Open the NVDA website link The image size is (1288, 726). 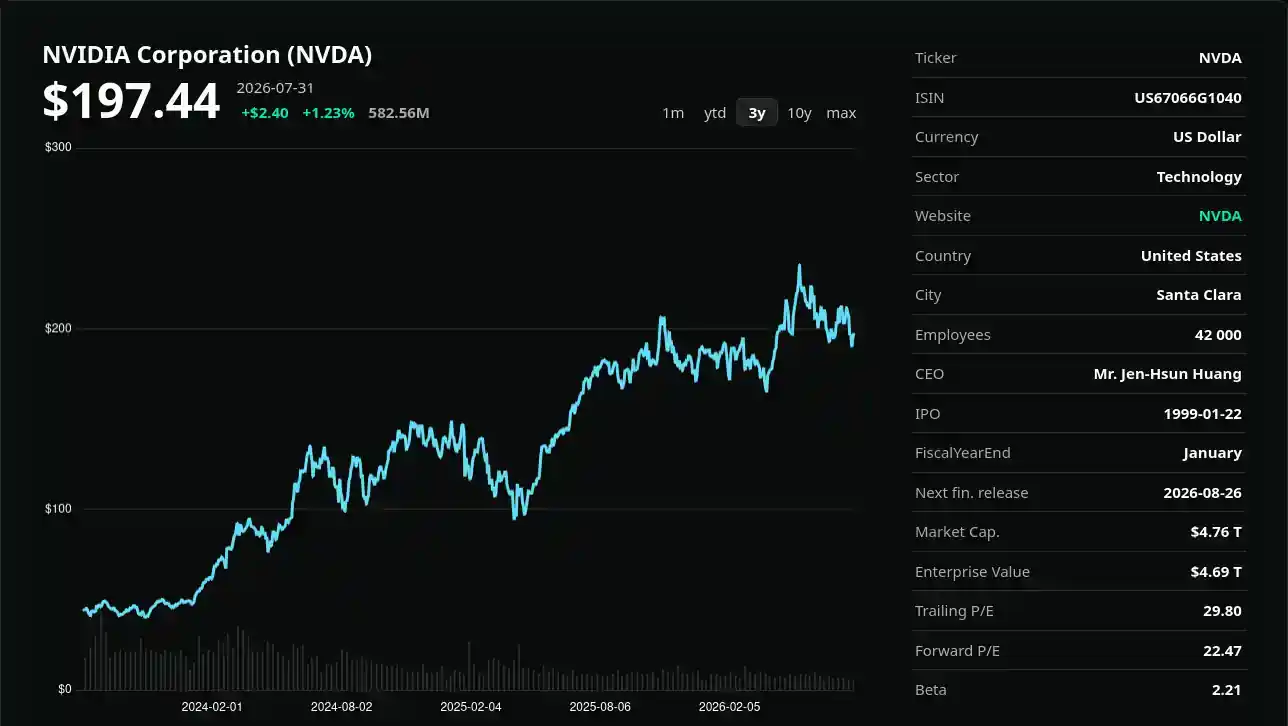point(1220,216)
